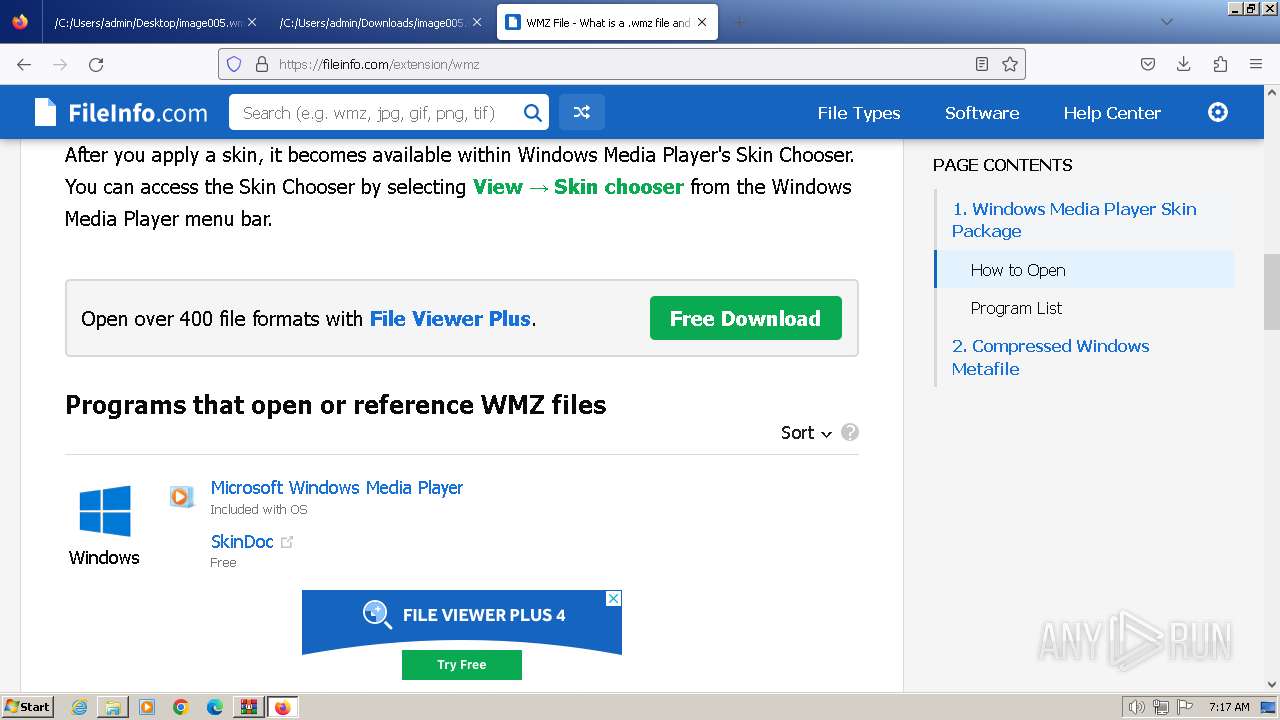The height and width of the screenshot is (720, 1280).
Task: Open the Sort dropdown
Action: 806,433
